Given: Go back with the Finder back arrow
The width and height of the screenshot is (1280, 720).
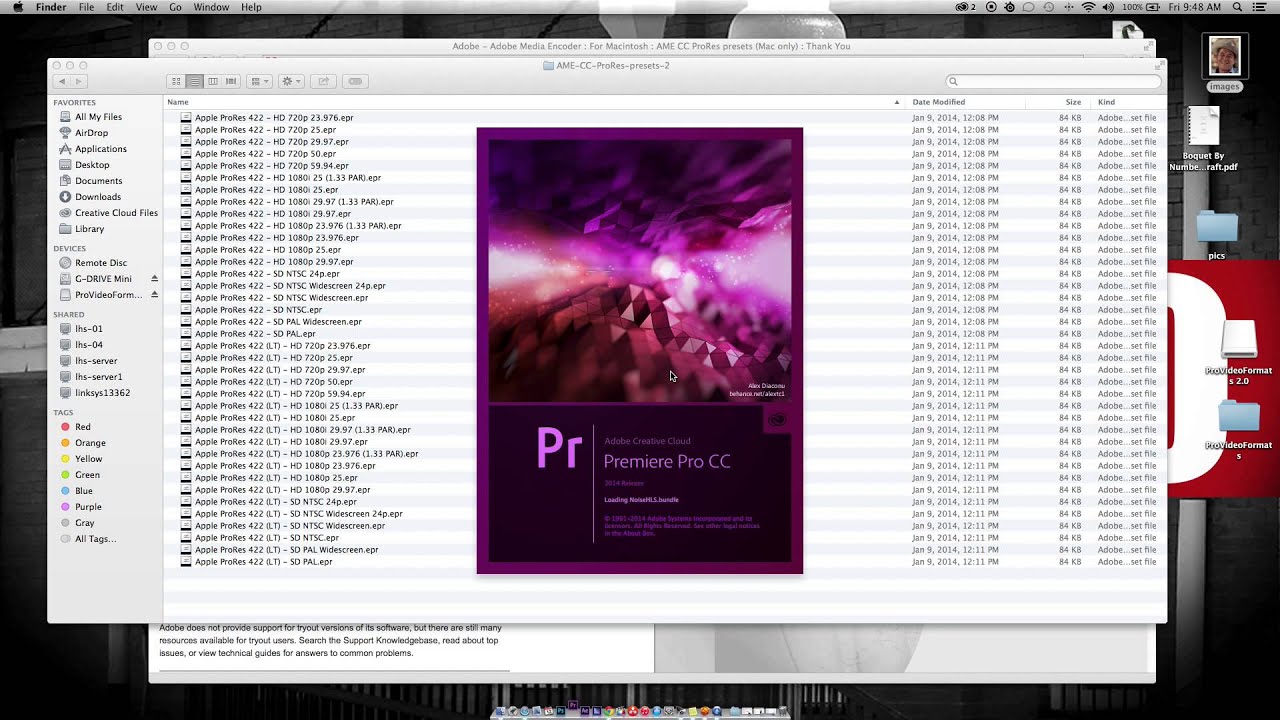Looking at the screenshot, I should coord(62,81).
